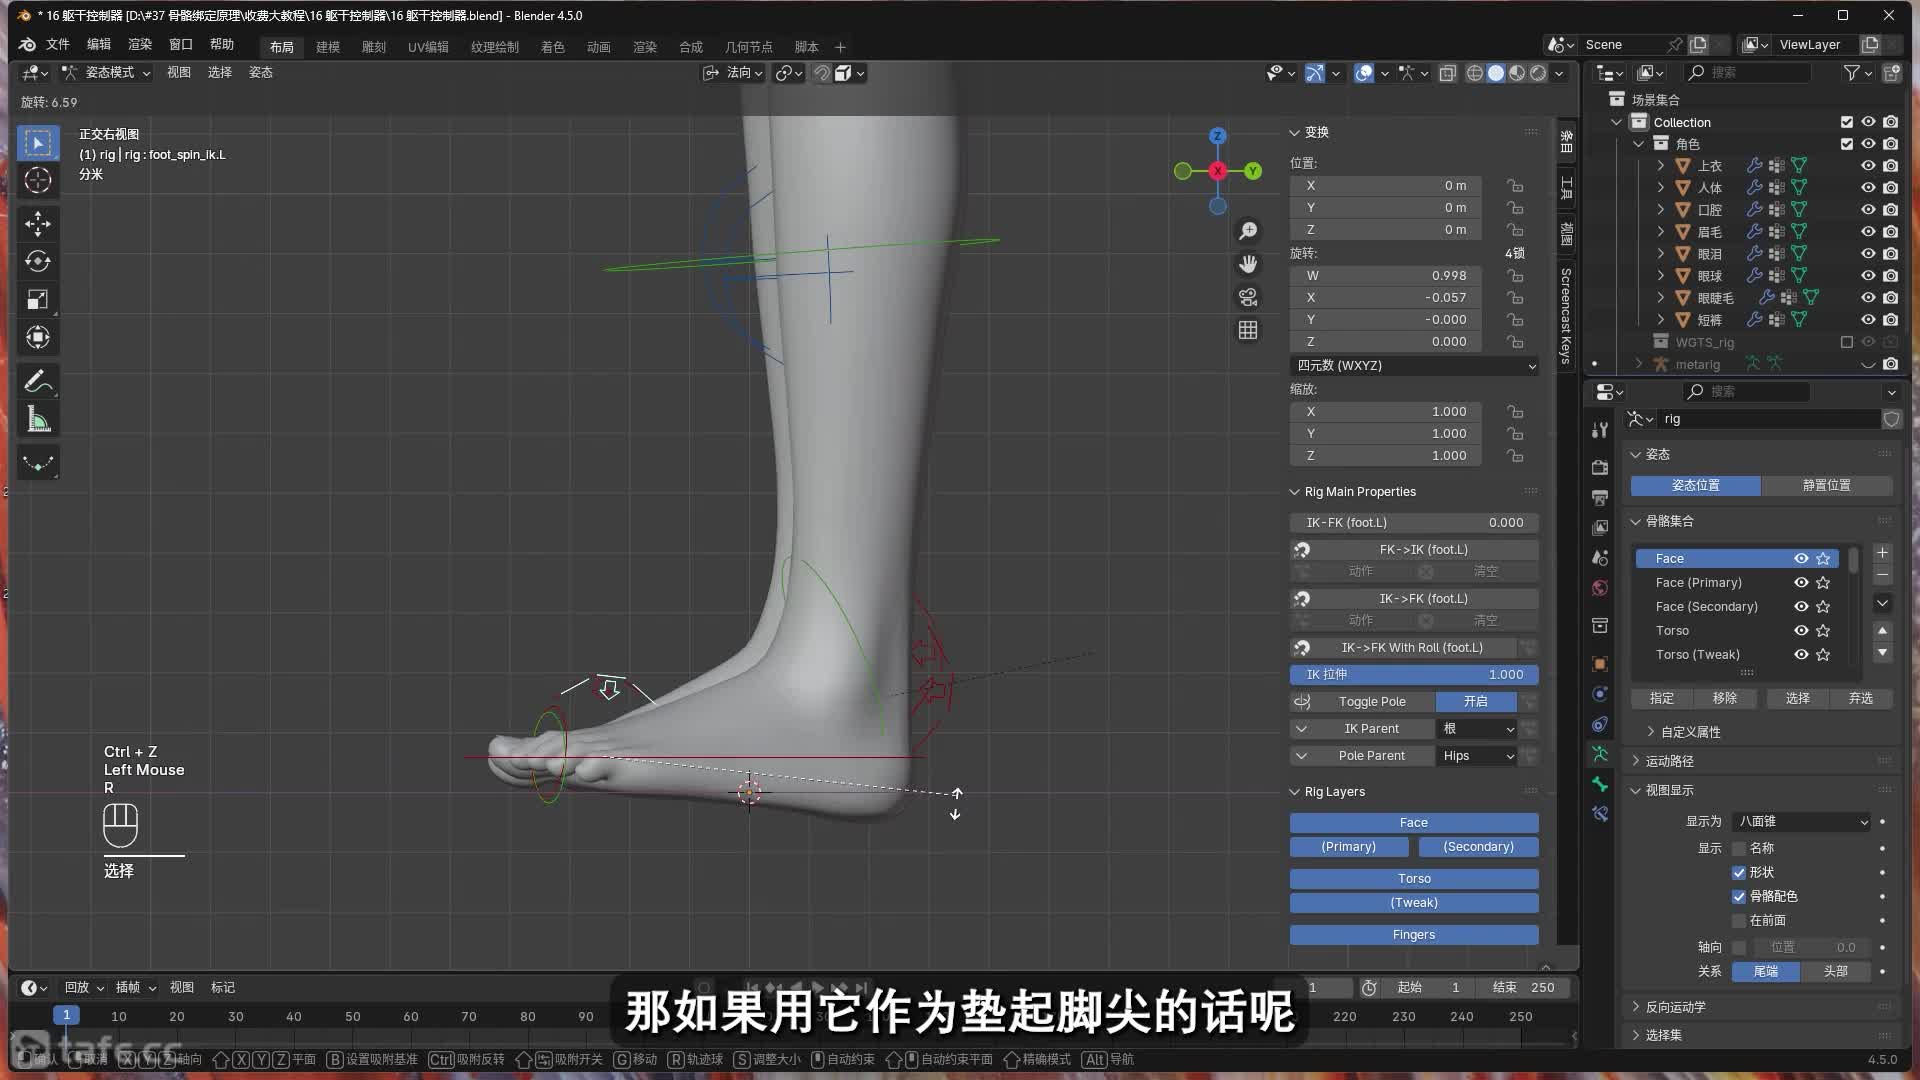The width and height of the screenshot is (1920, 1080).
Task: Select the Breakdowner pose tool
Action: point(38,463)
